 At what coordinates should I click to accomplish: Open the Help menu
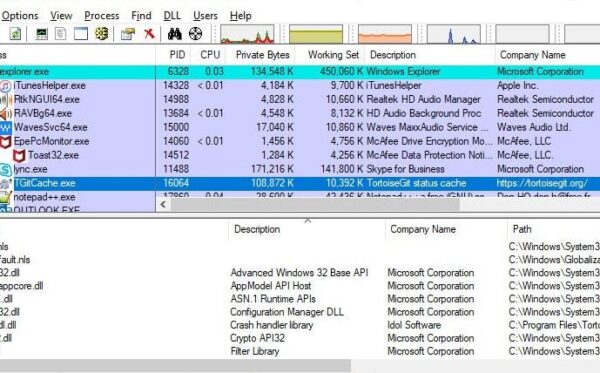(x=241, y=16)
